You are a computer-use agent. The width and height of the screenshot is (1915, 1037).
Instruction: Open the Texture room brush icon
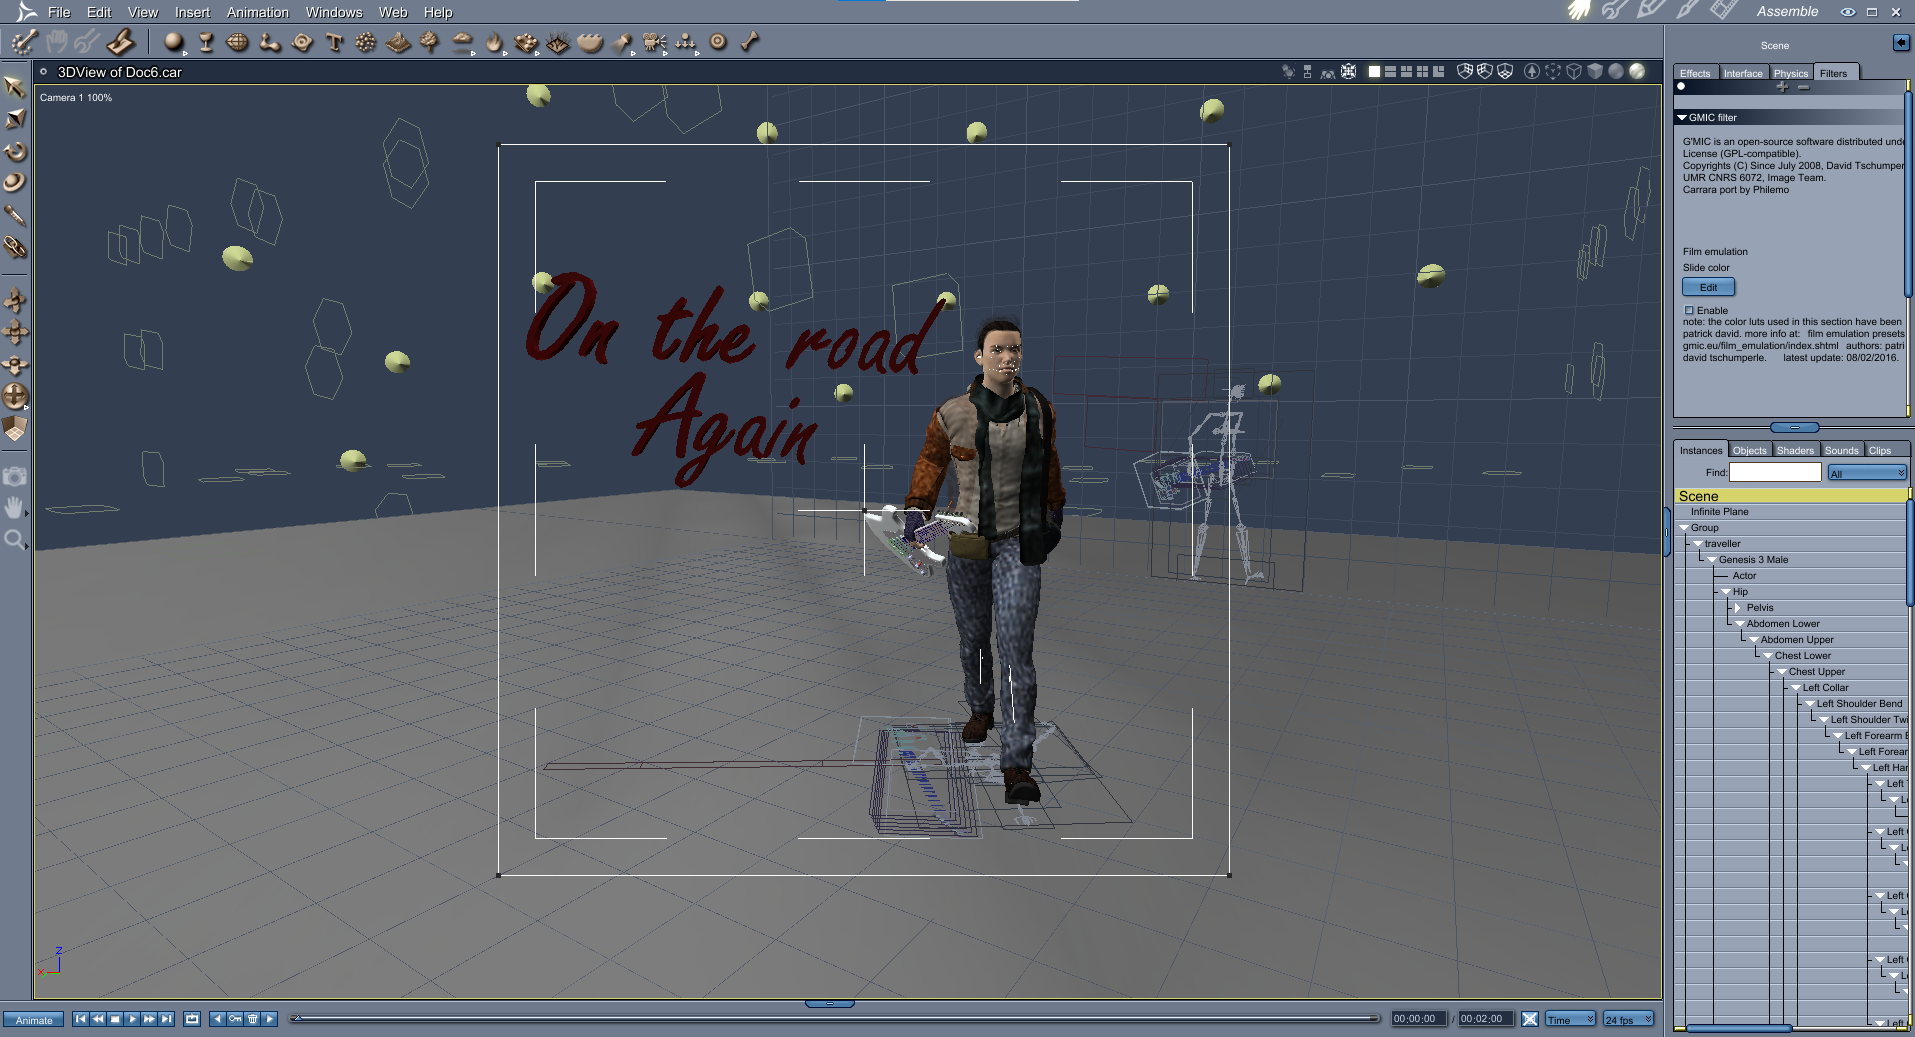click(x=1687, y=11)
